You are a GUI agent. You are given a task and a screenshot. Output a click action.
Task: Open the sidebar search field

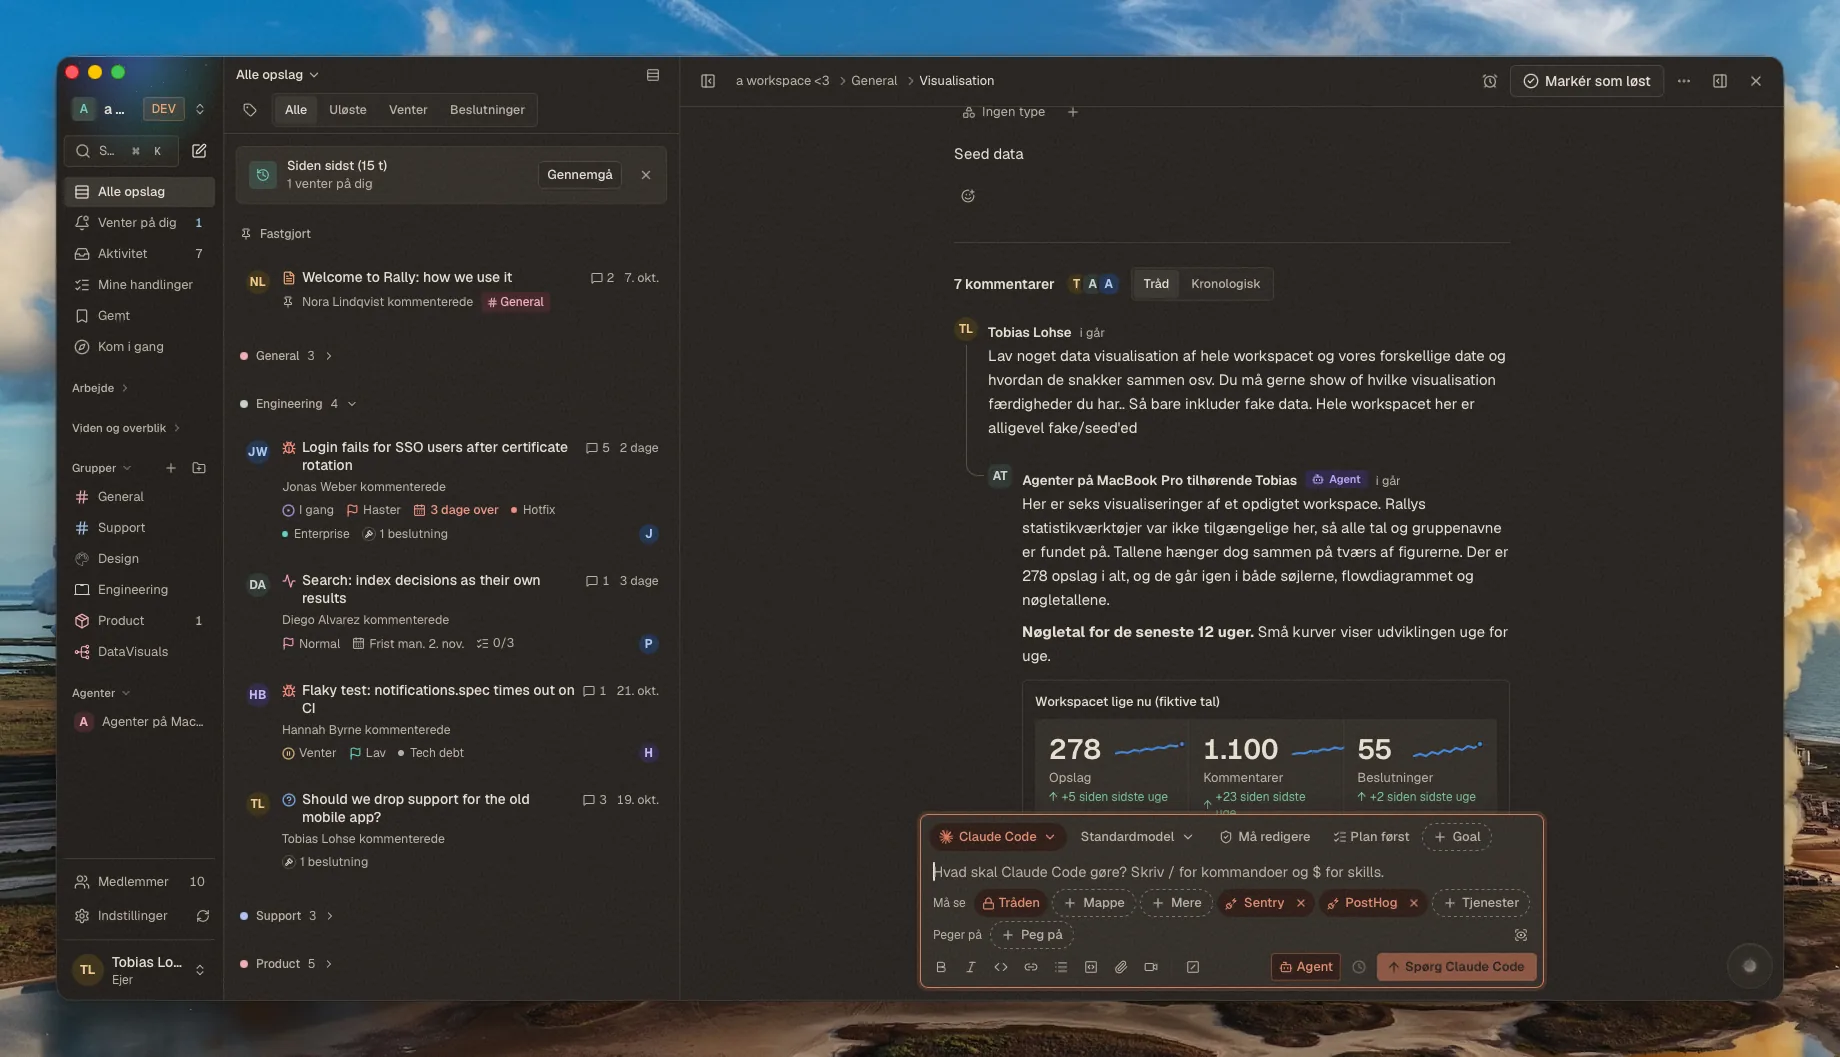(x=121, y=151)
